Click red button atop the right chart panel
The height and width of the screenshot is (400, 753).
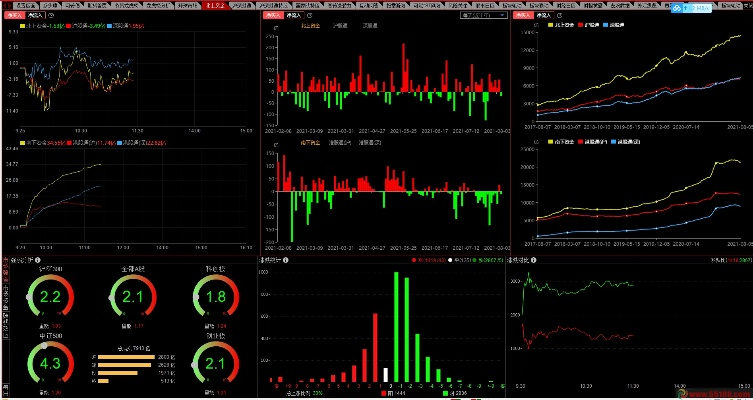521,17
